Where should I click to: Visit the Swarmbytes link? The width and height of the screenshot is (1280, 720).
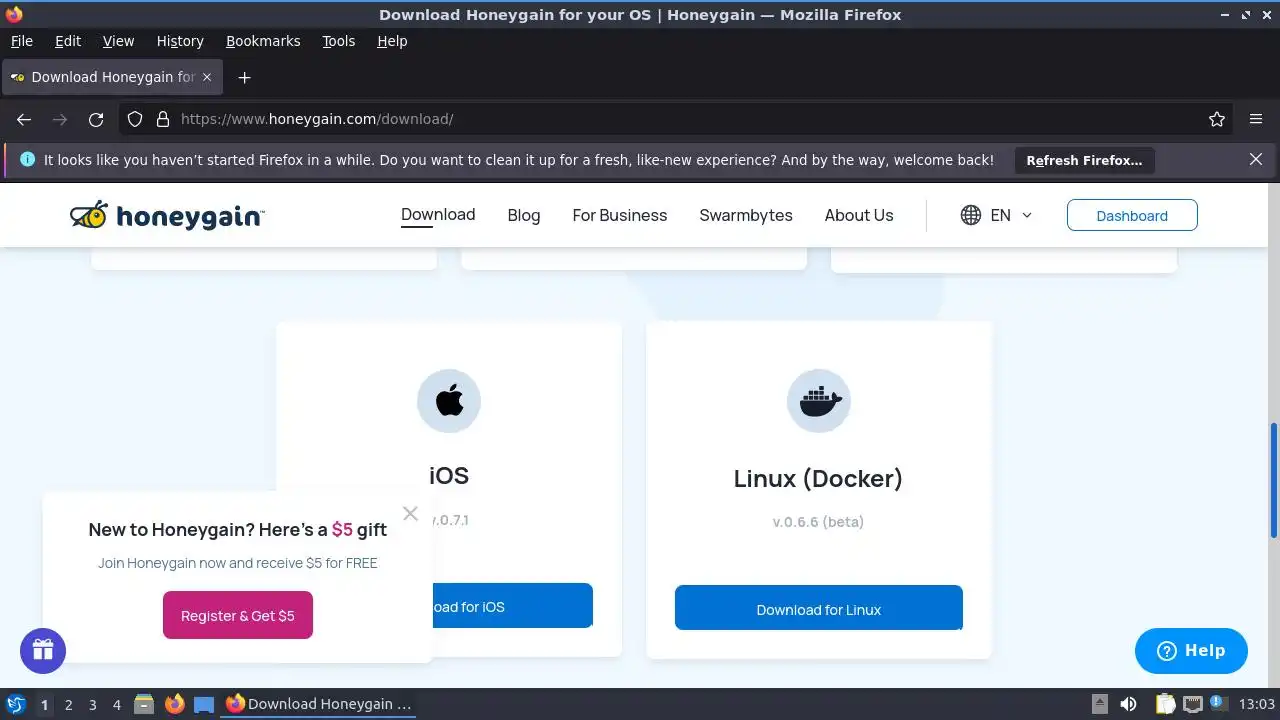(x=746, y=215)
